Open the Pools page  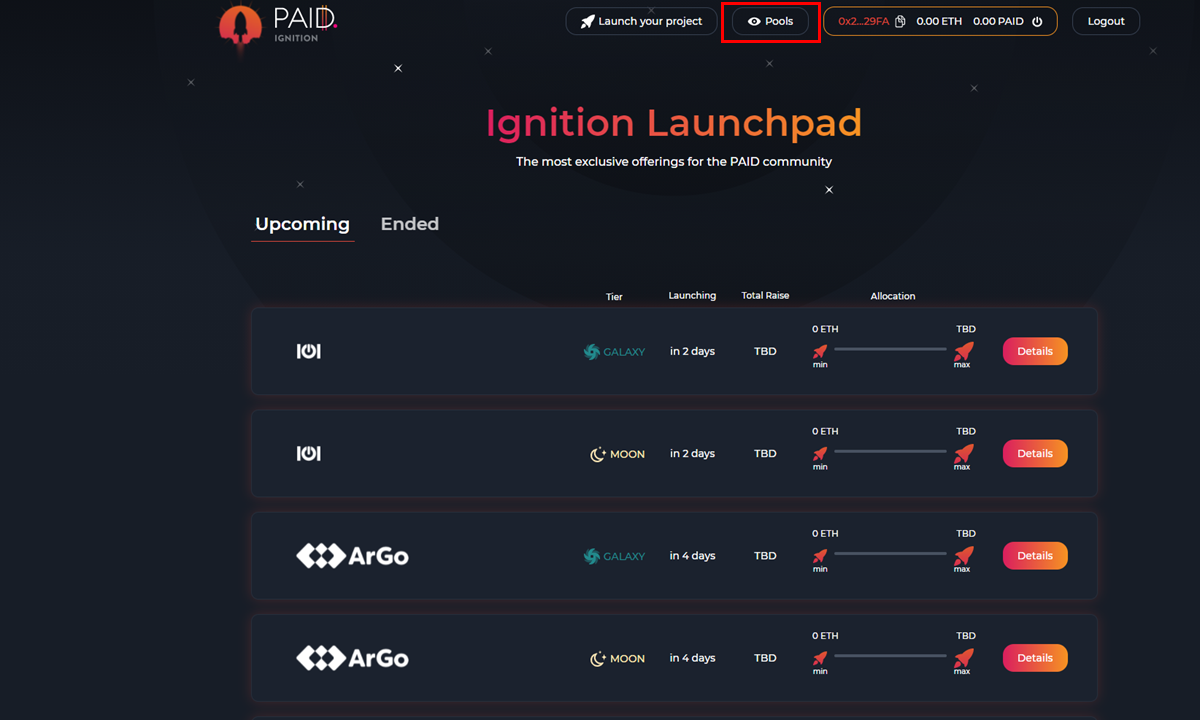click(x=770, y=21)
